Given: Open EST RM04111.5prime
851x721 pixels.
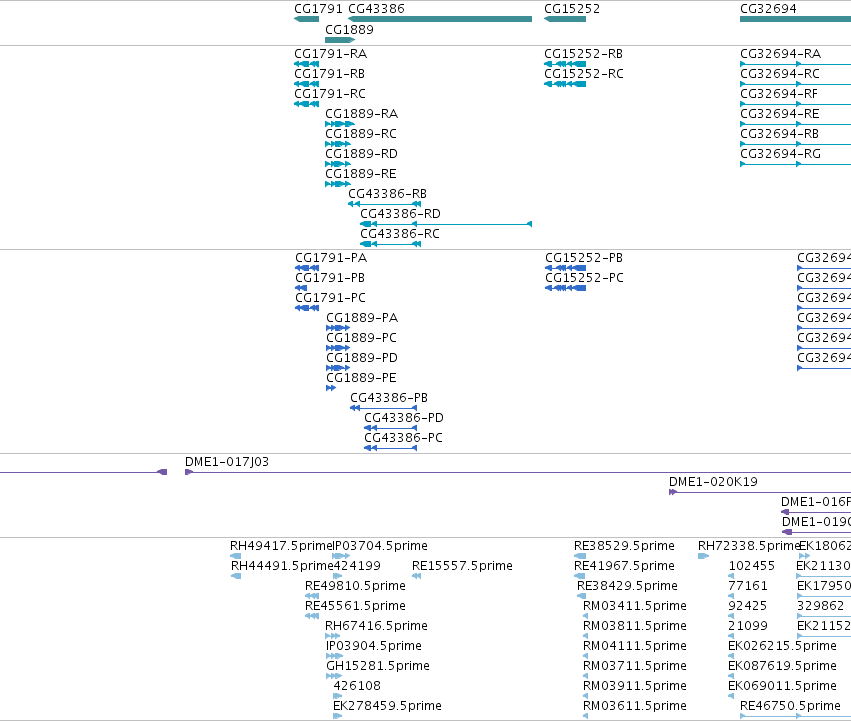Looking at the screenshot, I should pos(635,647).
